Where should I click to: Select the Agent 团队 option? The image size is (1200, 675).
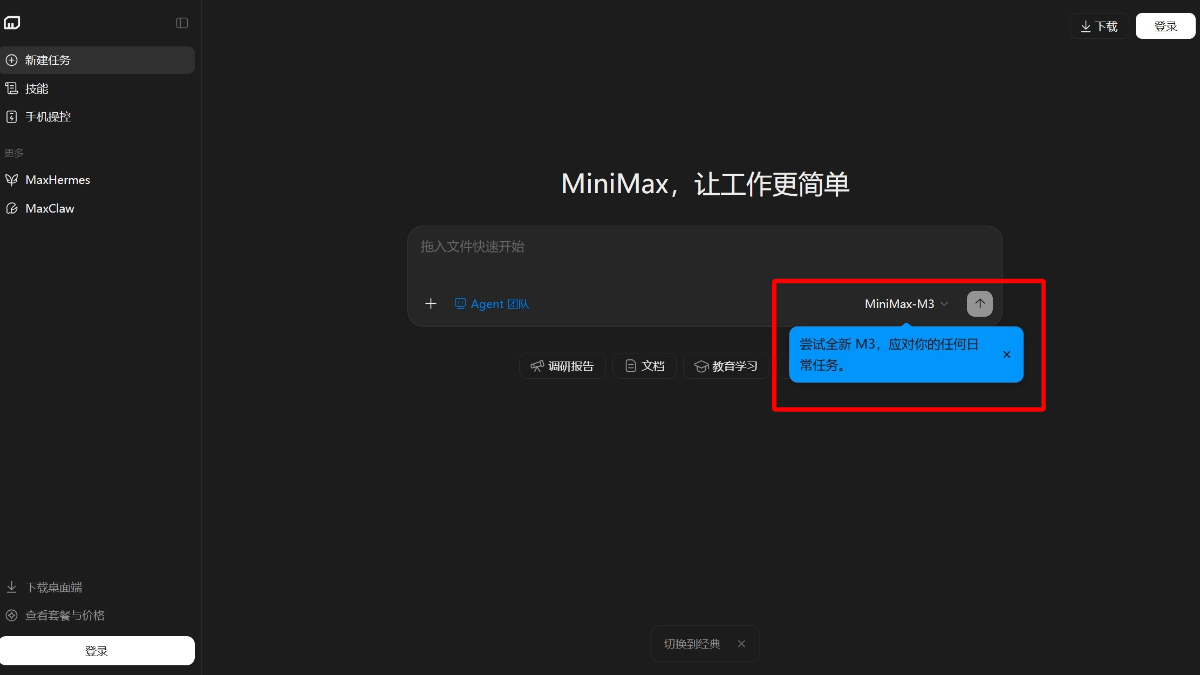tap(491, 304)
